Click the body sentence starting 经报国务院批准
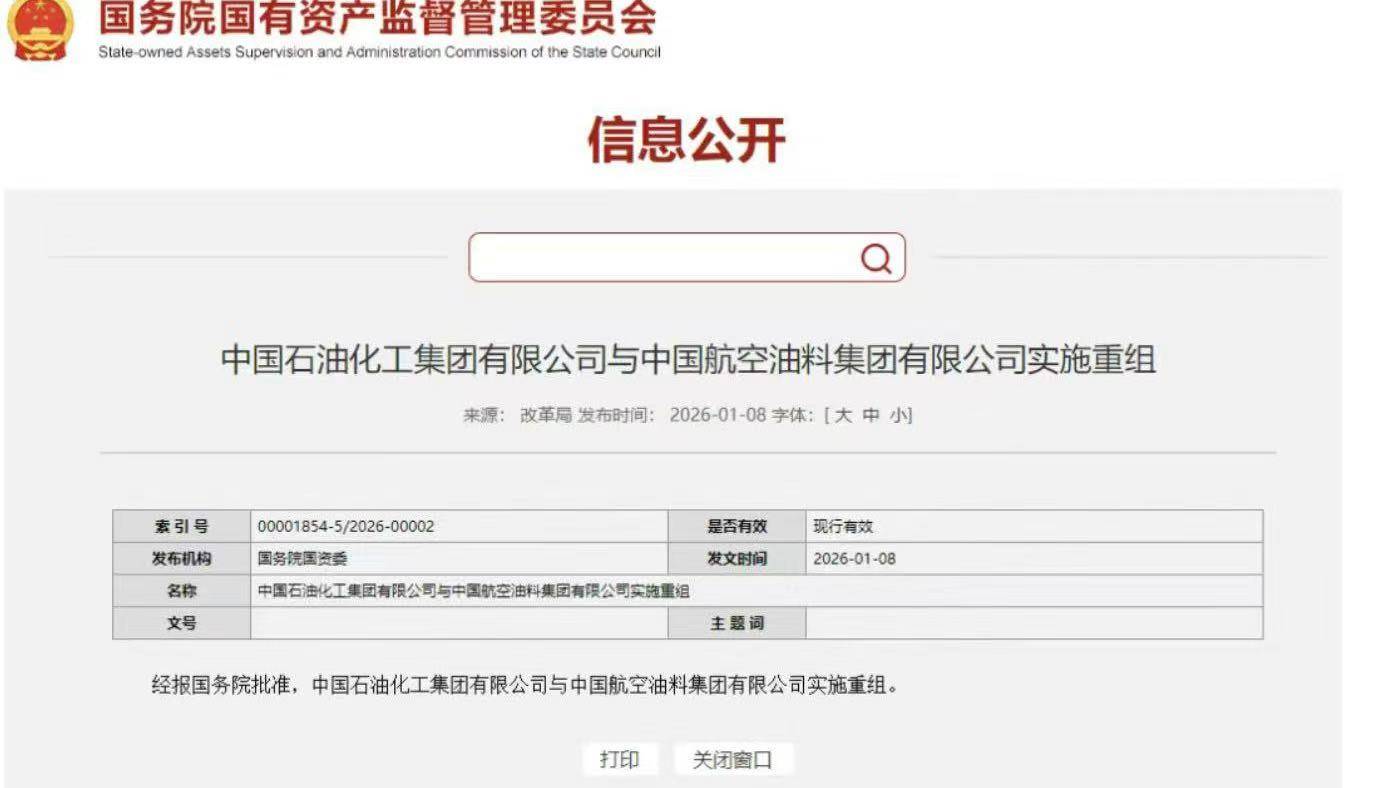The image size is (1383, 788). pos(525,686)
